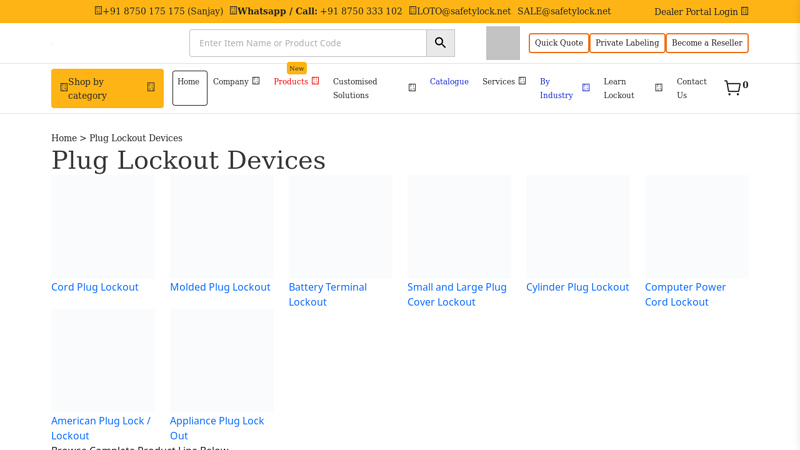Click the email icon before LOTO@safetylock.net
The image size is (800, 450).
(413, 11)
